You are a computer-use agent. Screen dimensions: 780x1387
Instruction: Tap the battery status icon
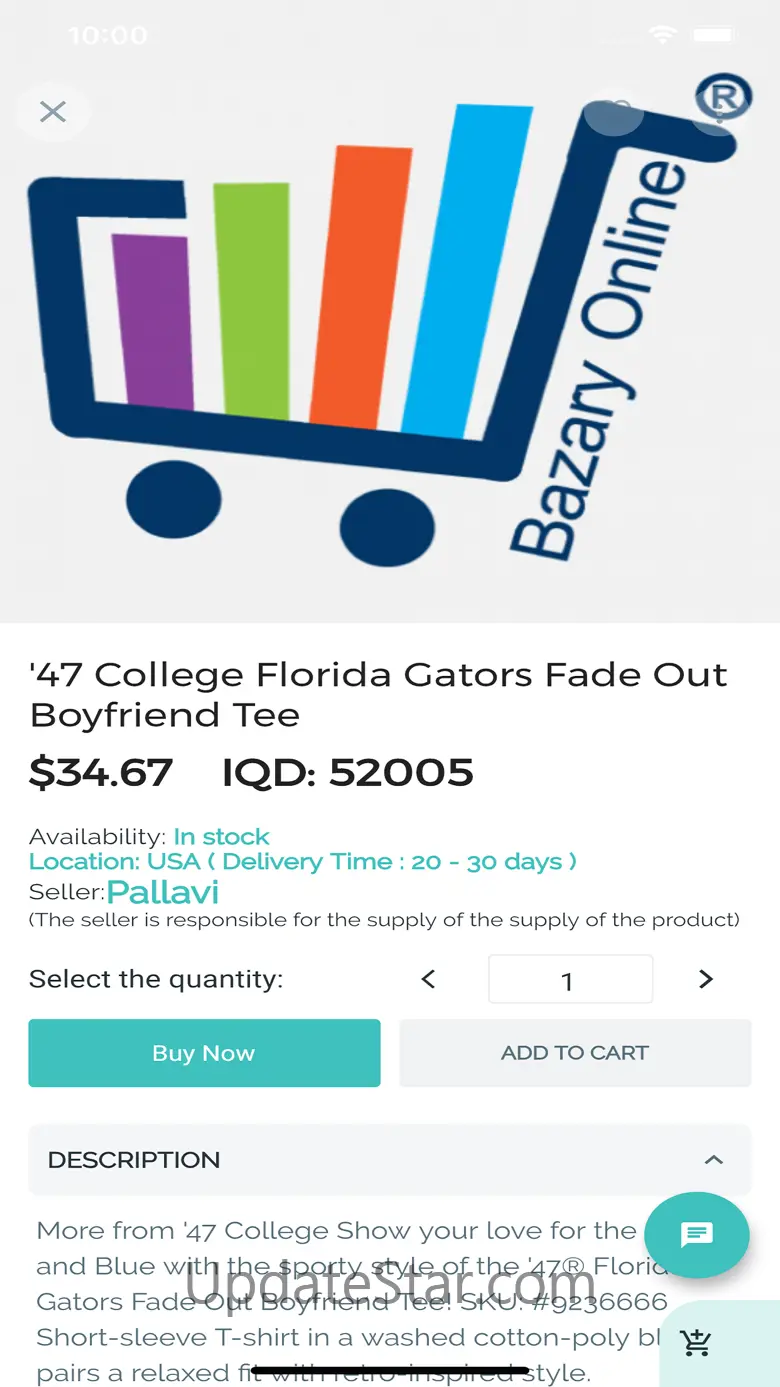tap(714, 35)
